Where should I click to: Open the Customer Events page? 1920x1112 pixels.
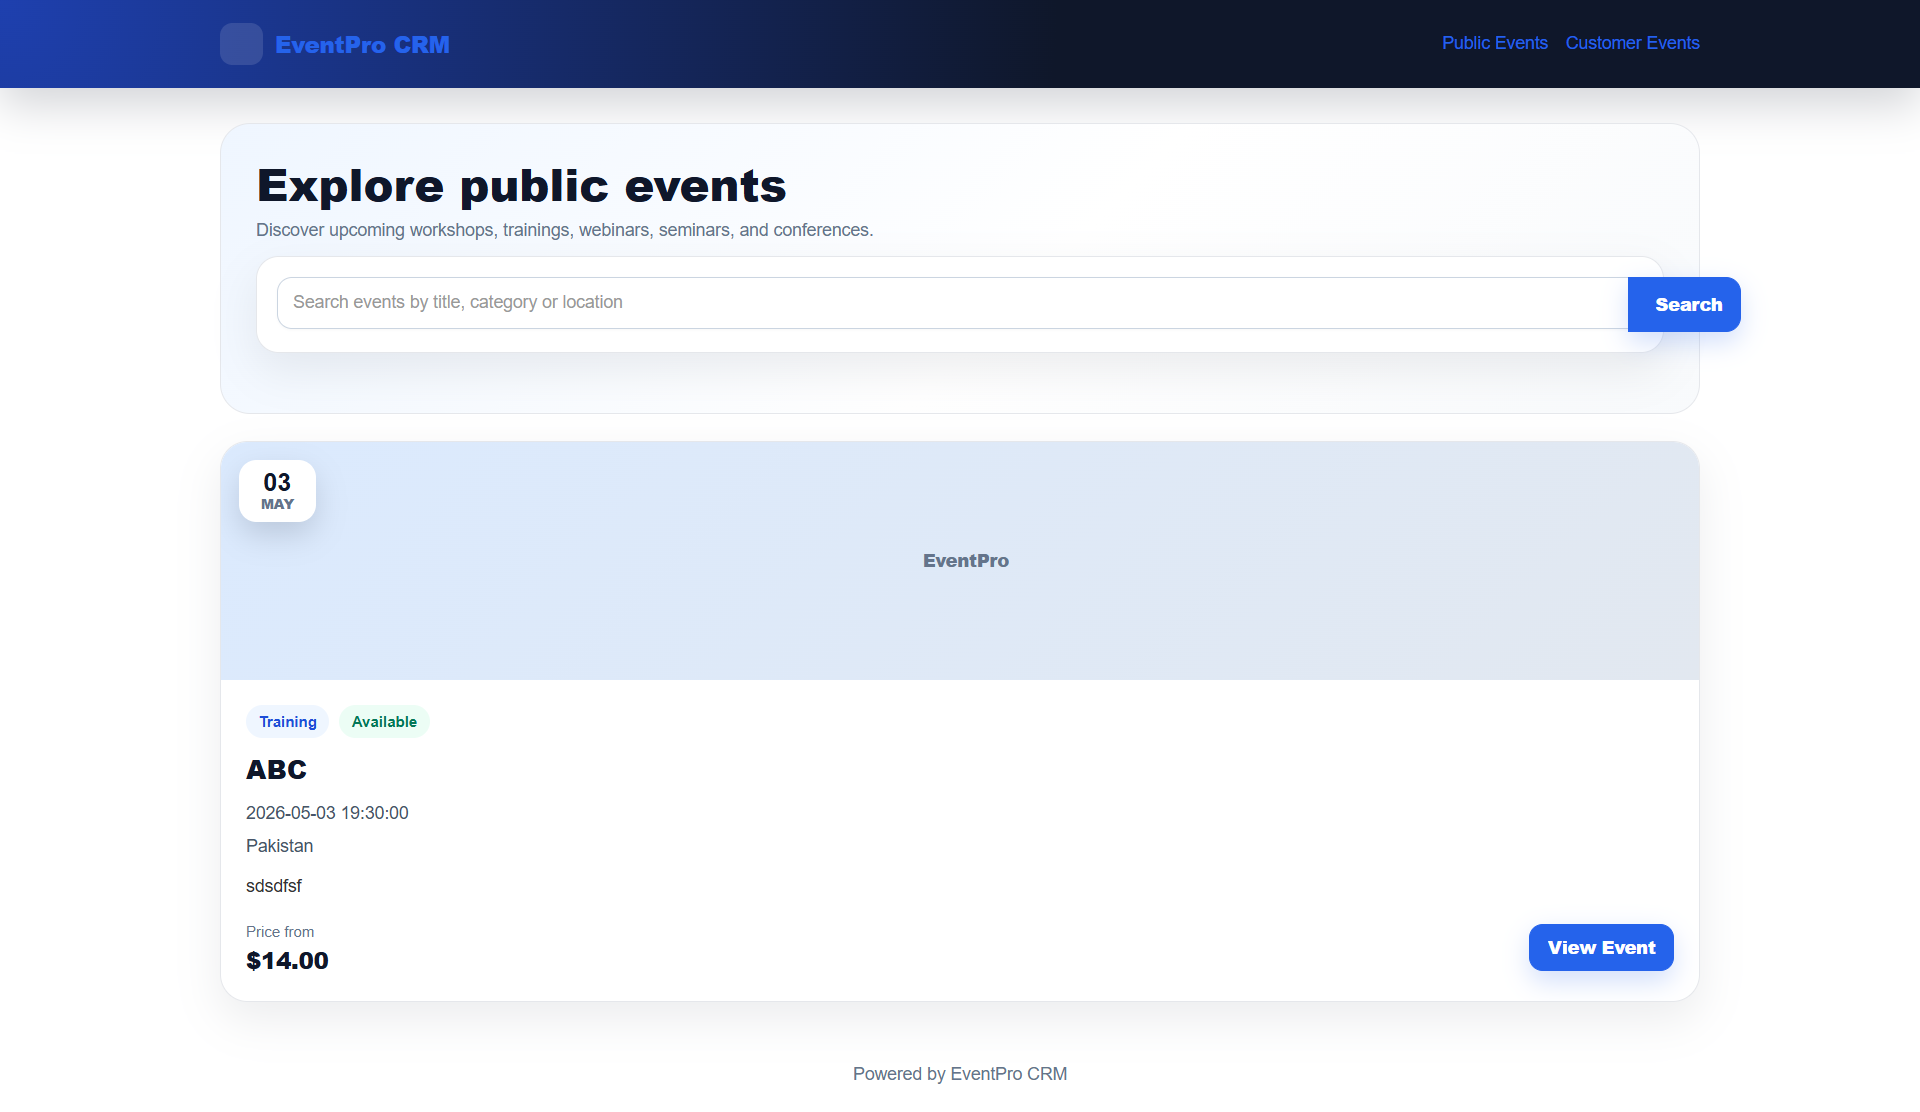click(1632, 43)
